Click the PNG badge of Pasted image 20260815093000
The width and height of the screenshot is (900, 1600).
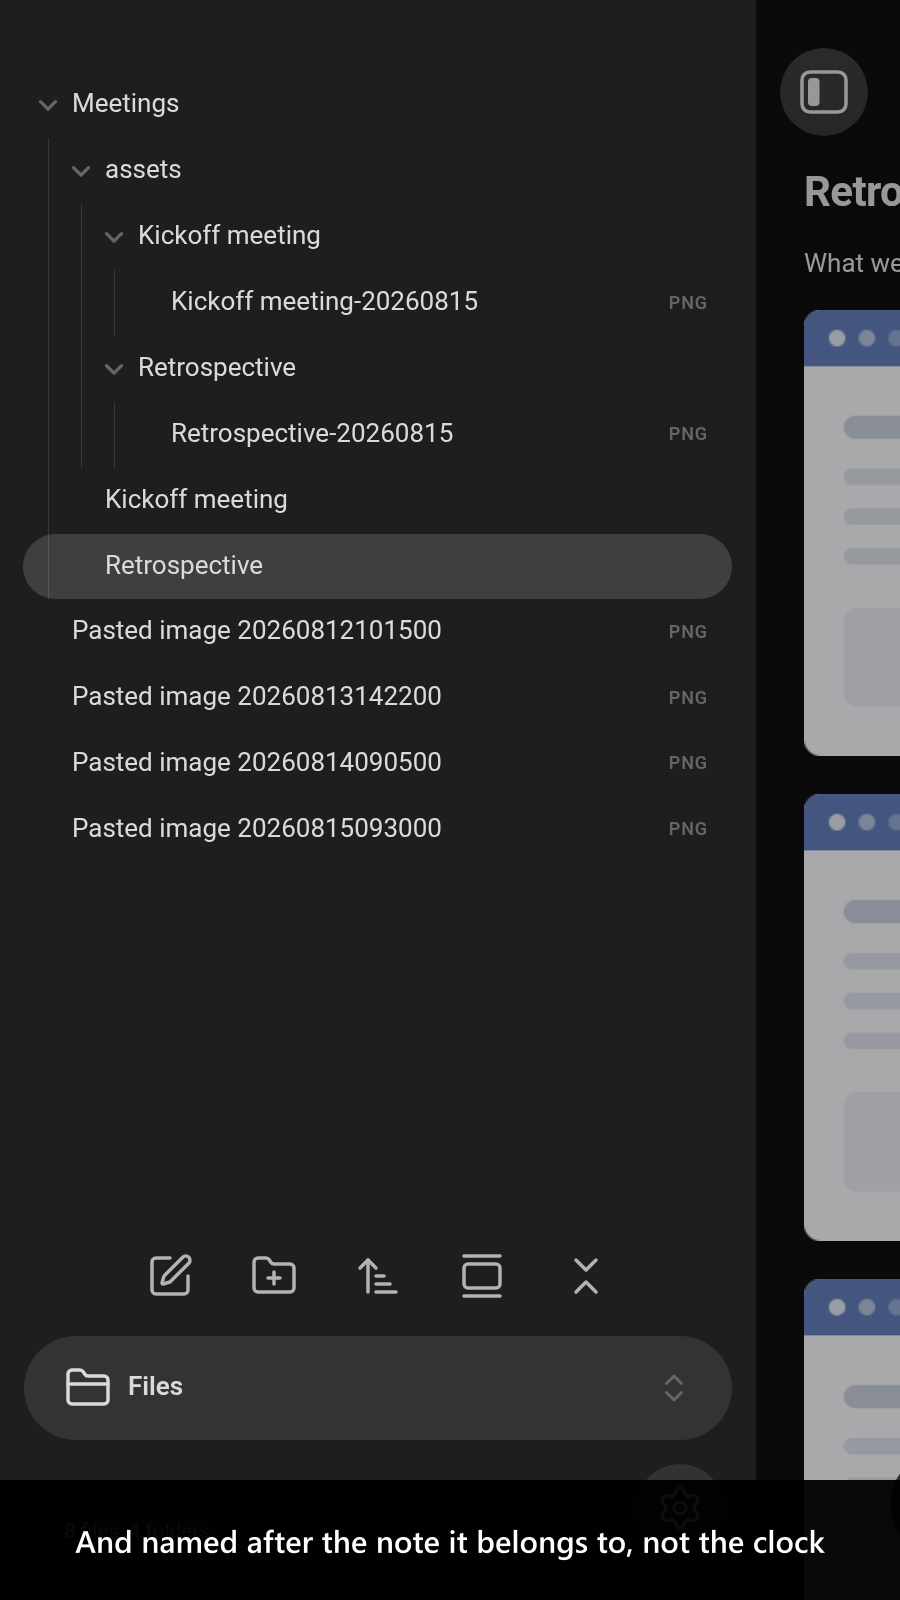[688, 829]
